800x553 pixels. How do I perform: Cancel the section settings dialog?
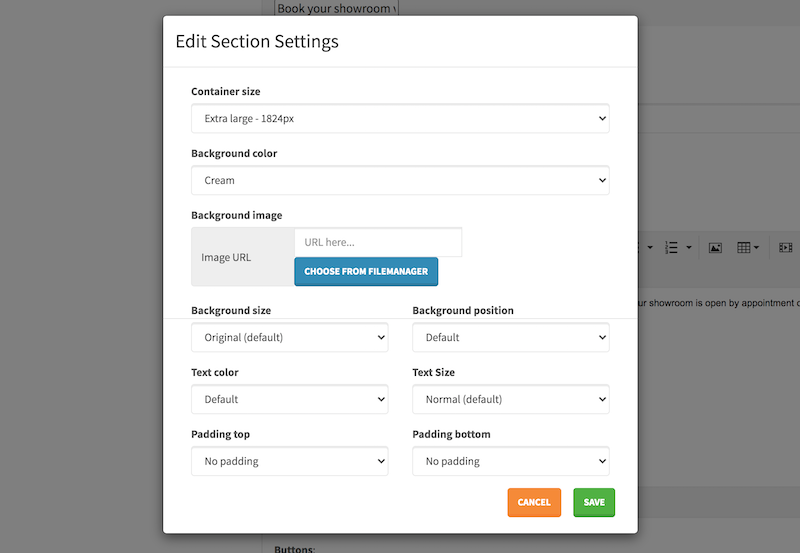pos(534,502)
